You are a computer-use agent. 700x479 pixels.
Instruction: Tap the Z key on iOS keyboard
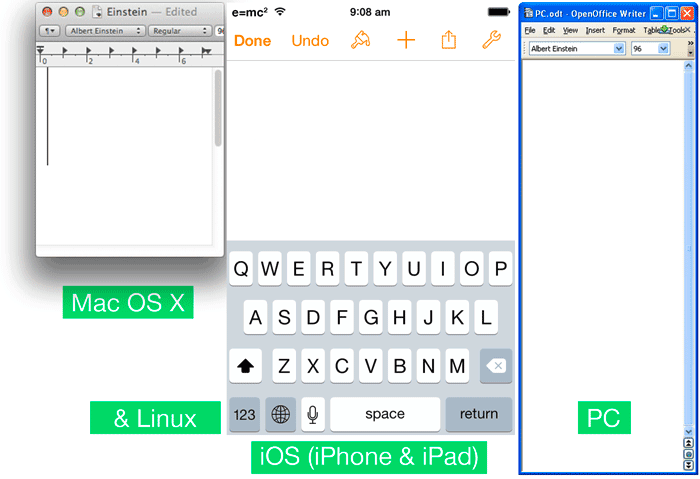284,366
